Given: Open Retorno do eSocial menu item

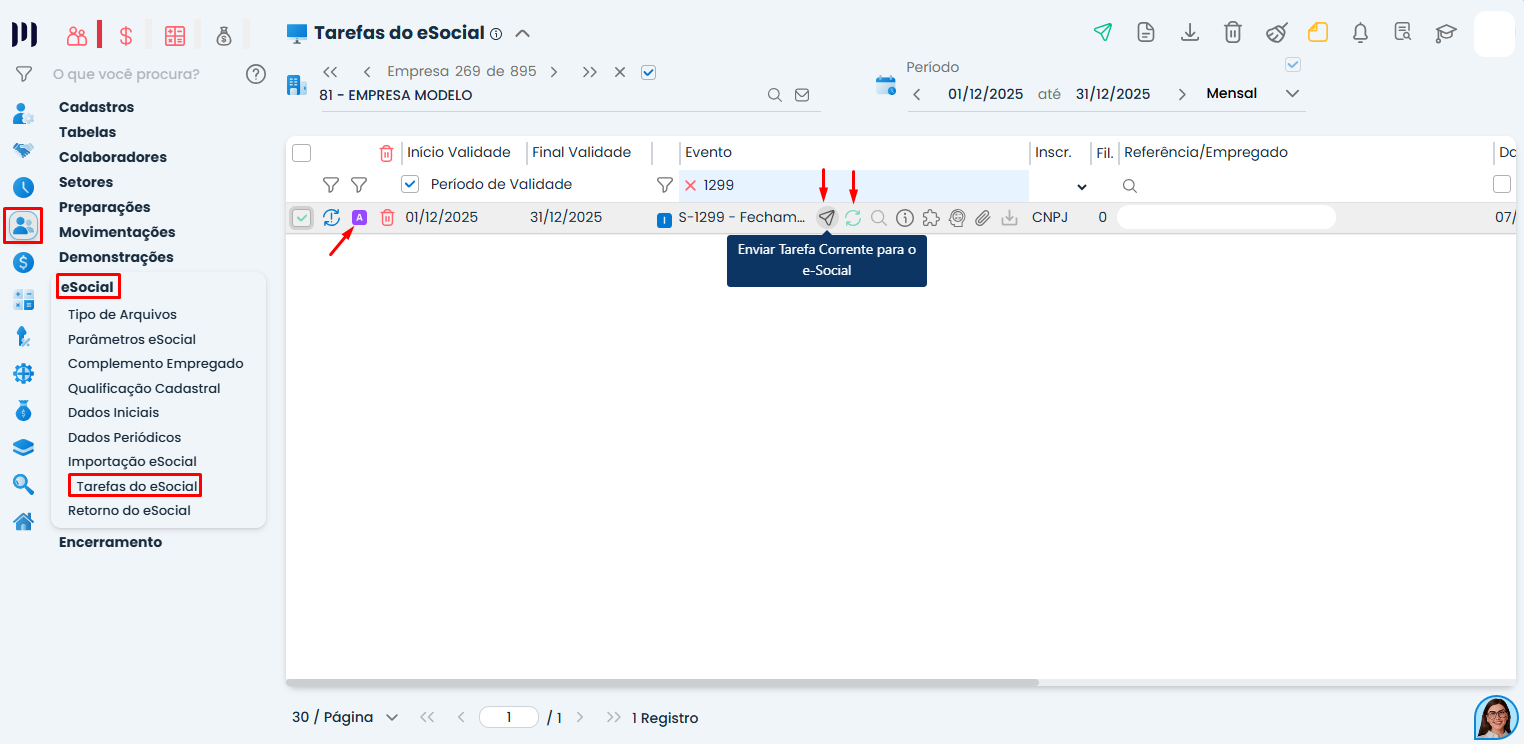Looking at the screenshot, I should pyautogui.click(x=129, y=510).
